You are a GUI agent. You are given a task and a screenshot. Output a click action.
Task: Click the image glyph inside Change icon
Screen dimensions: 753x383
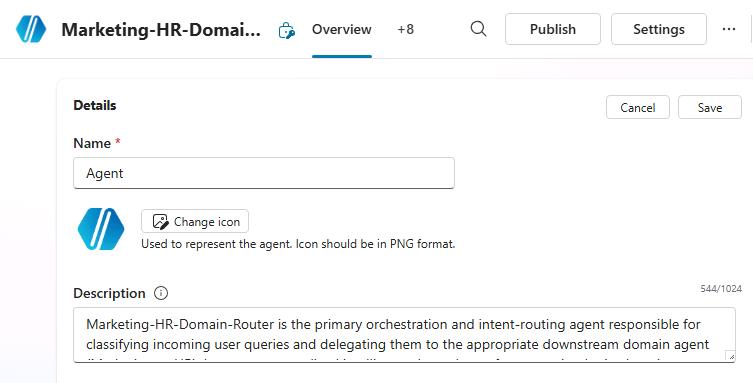click(160, 222)
